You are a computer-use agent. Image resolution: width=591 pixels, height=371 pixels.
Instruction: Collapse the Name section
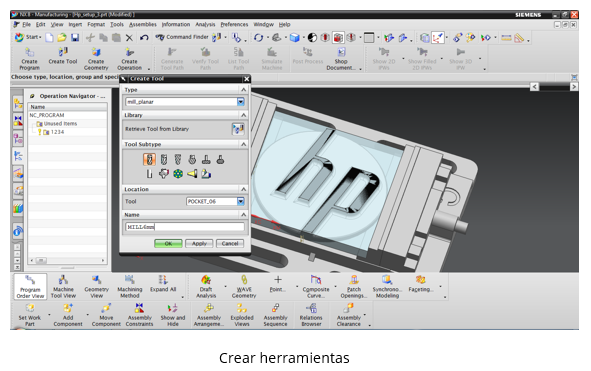243,215
